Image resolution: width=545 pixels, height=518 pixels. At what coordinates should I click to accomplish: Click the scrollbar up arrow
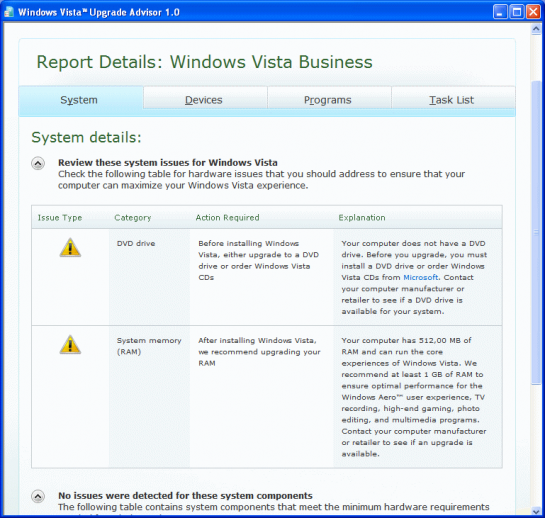point(536,29)
